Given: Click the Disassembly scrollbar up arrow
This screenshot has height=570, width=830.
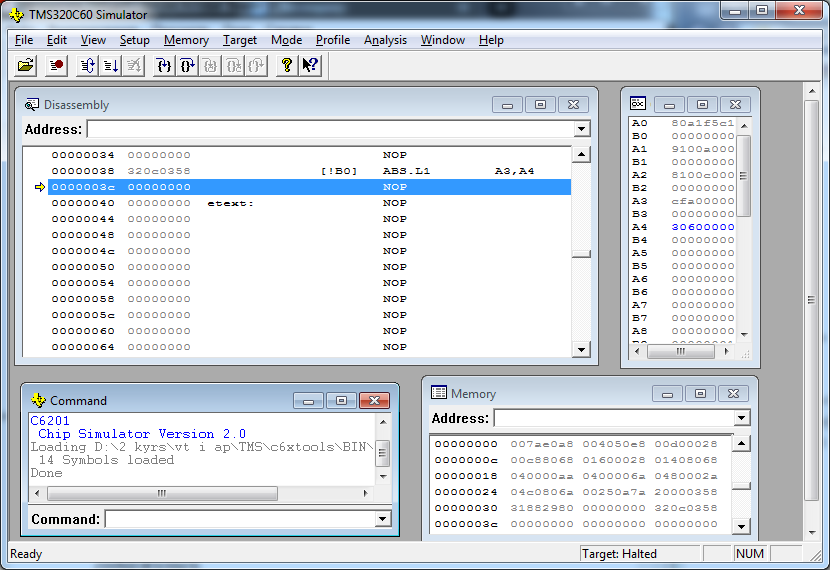Looking at the screenshot, I should click(581, 155).
